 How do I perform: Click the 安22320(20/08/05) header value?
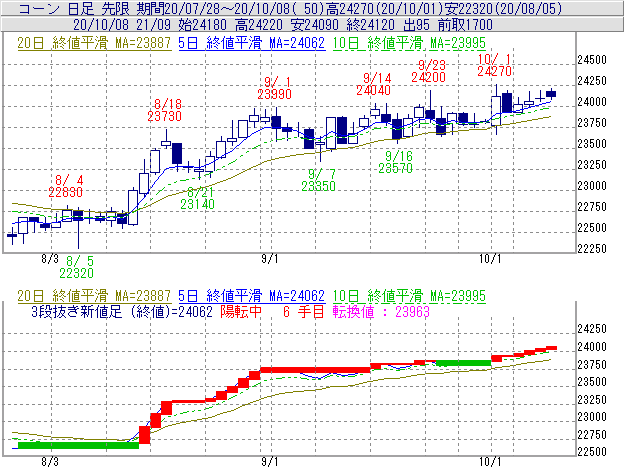505,8
